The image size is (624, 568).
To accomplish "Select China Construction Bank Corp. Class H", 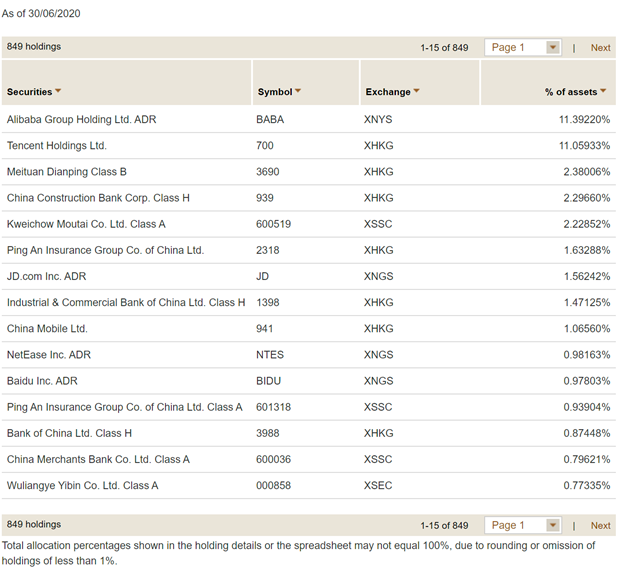I will pyautogui.click(x=98, y=198).
